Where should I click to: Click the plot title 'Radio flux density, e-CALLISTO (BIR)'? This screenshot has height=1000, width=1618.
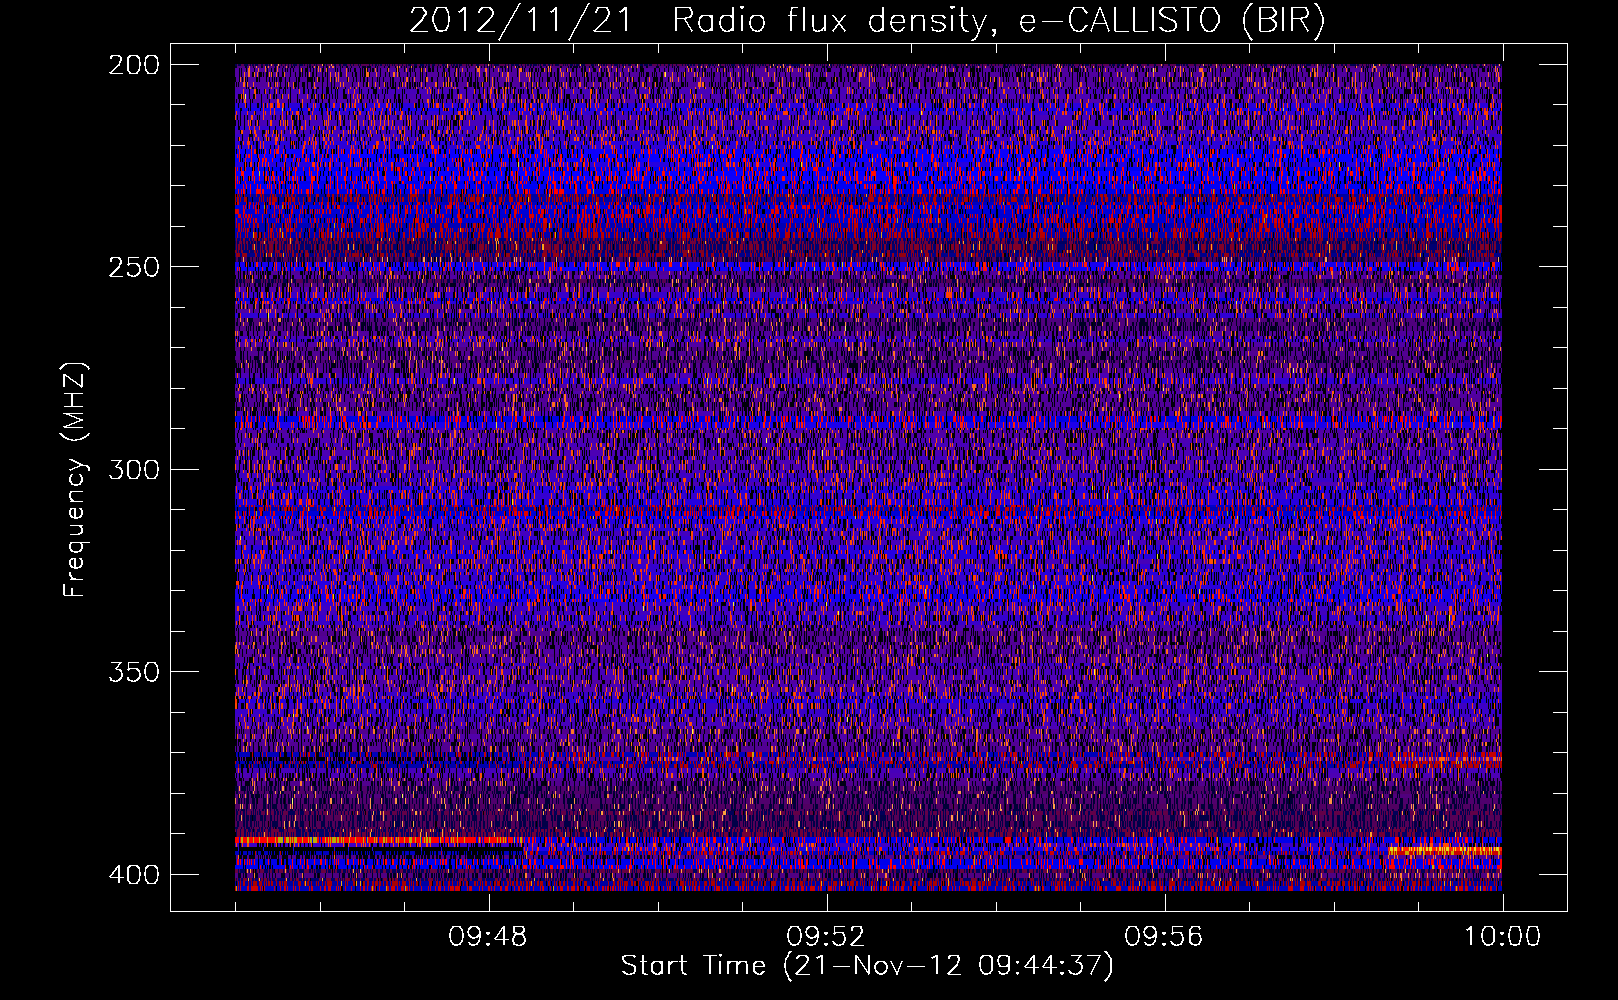998,21
